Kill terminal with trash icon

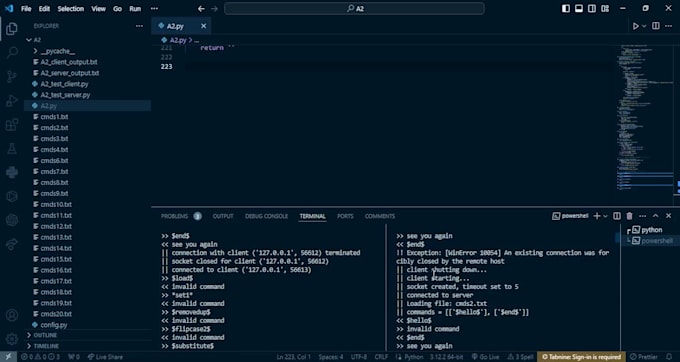coord(629,216)
